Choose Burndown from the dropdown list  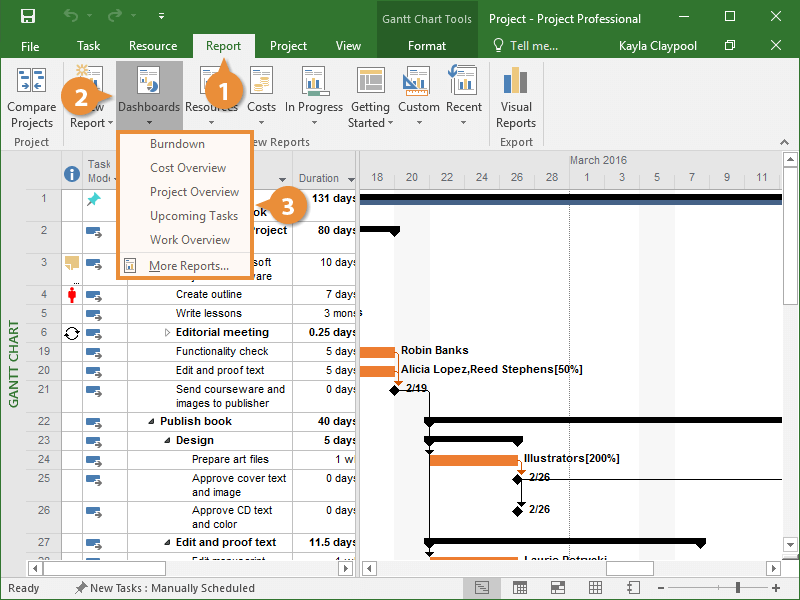tap(177, 144)
